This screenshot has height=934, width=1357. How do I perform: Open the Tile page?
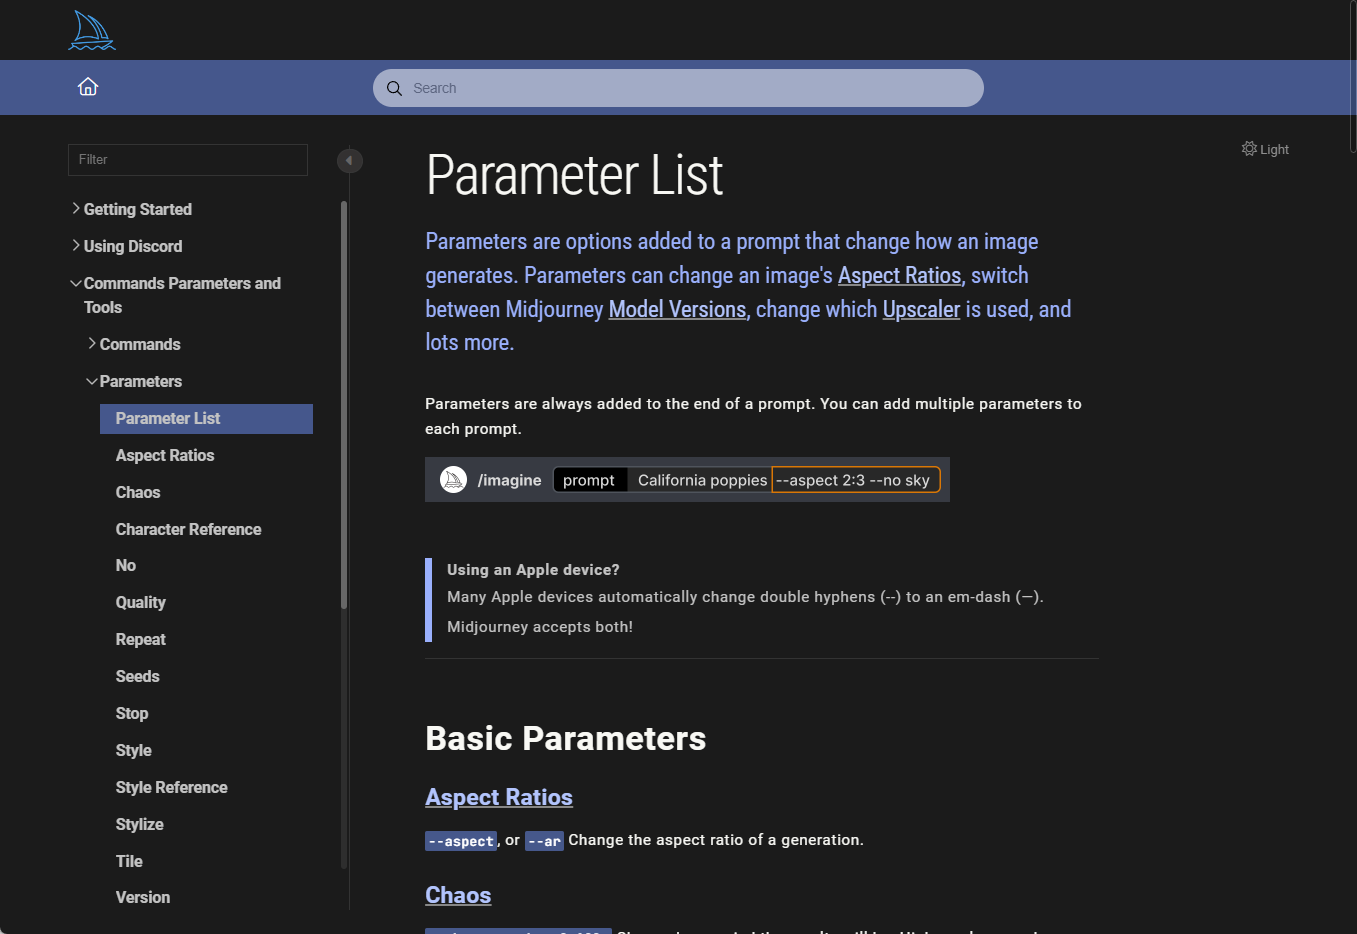coord(129,861)
